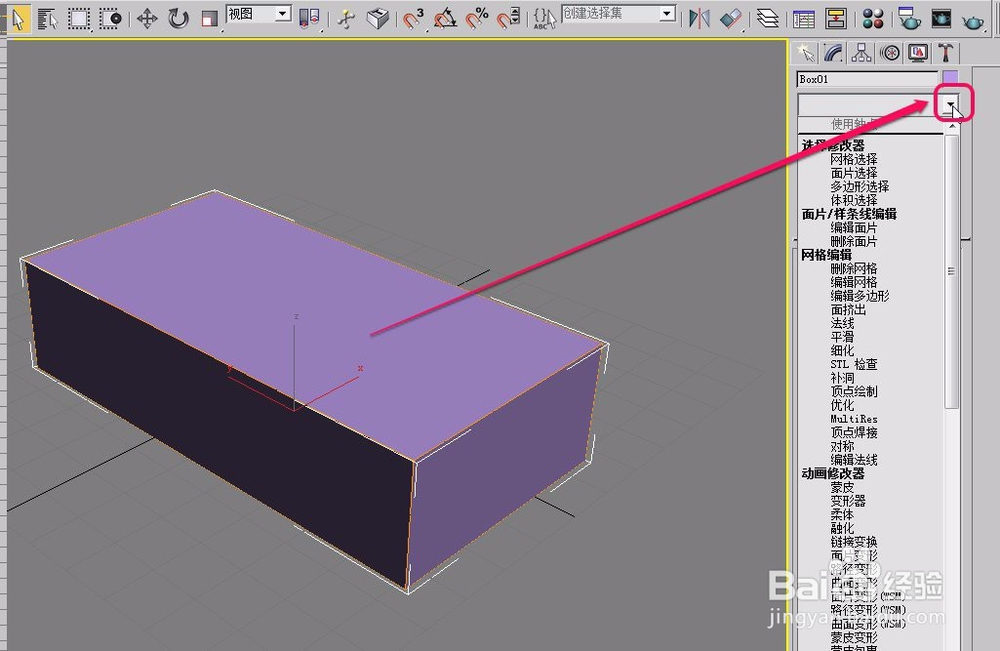Switch to the Utilities hammer tab
Image resolution: width=1000 pixels, height=651 pixels.
click(x=945, y=53)
